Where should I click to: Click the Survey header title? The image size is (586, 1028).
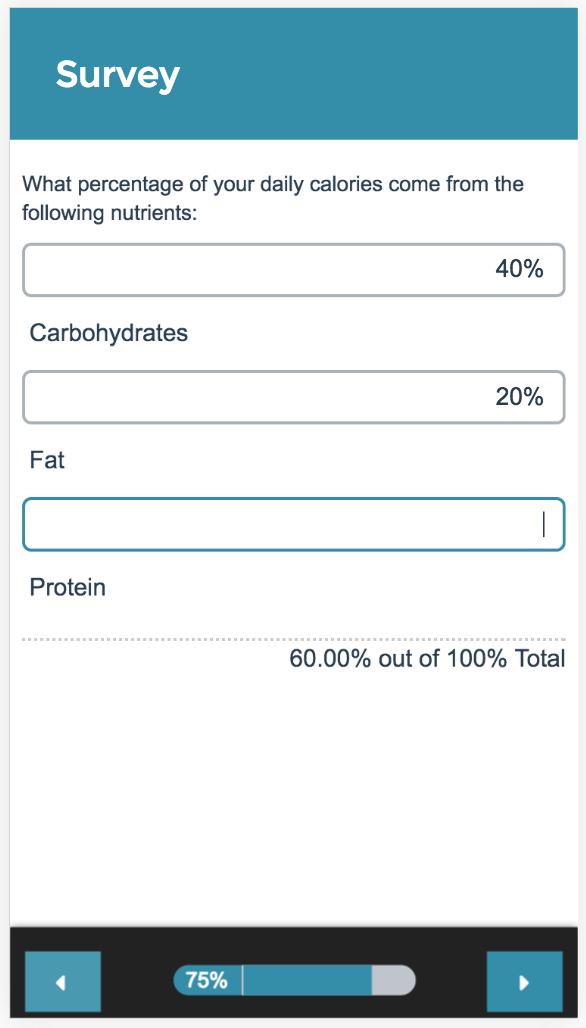[117, 74]
